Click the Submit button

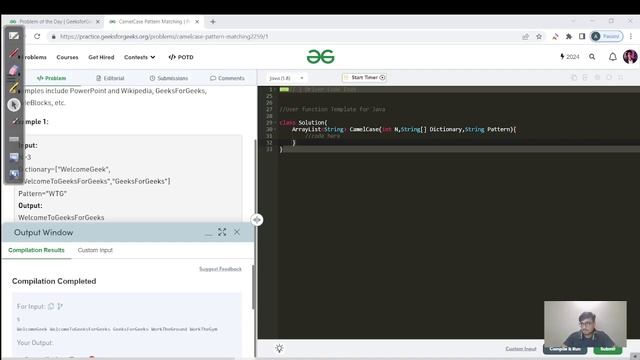click(608, 349)
